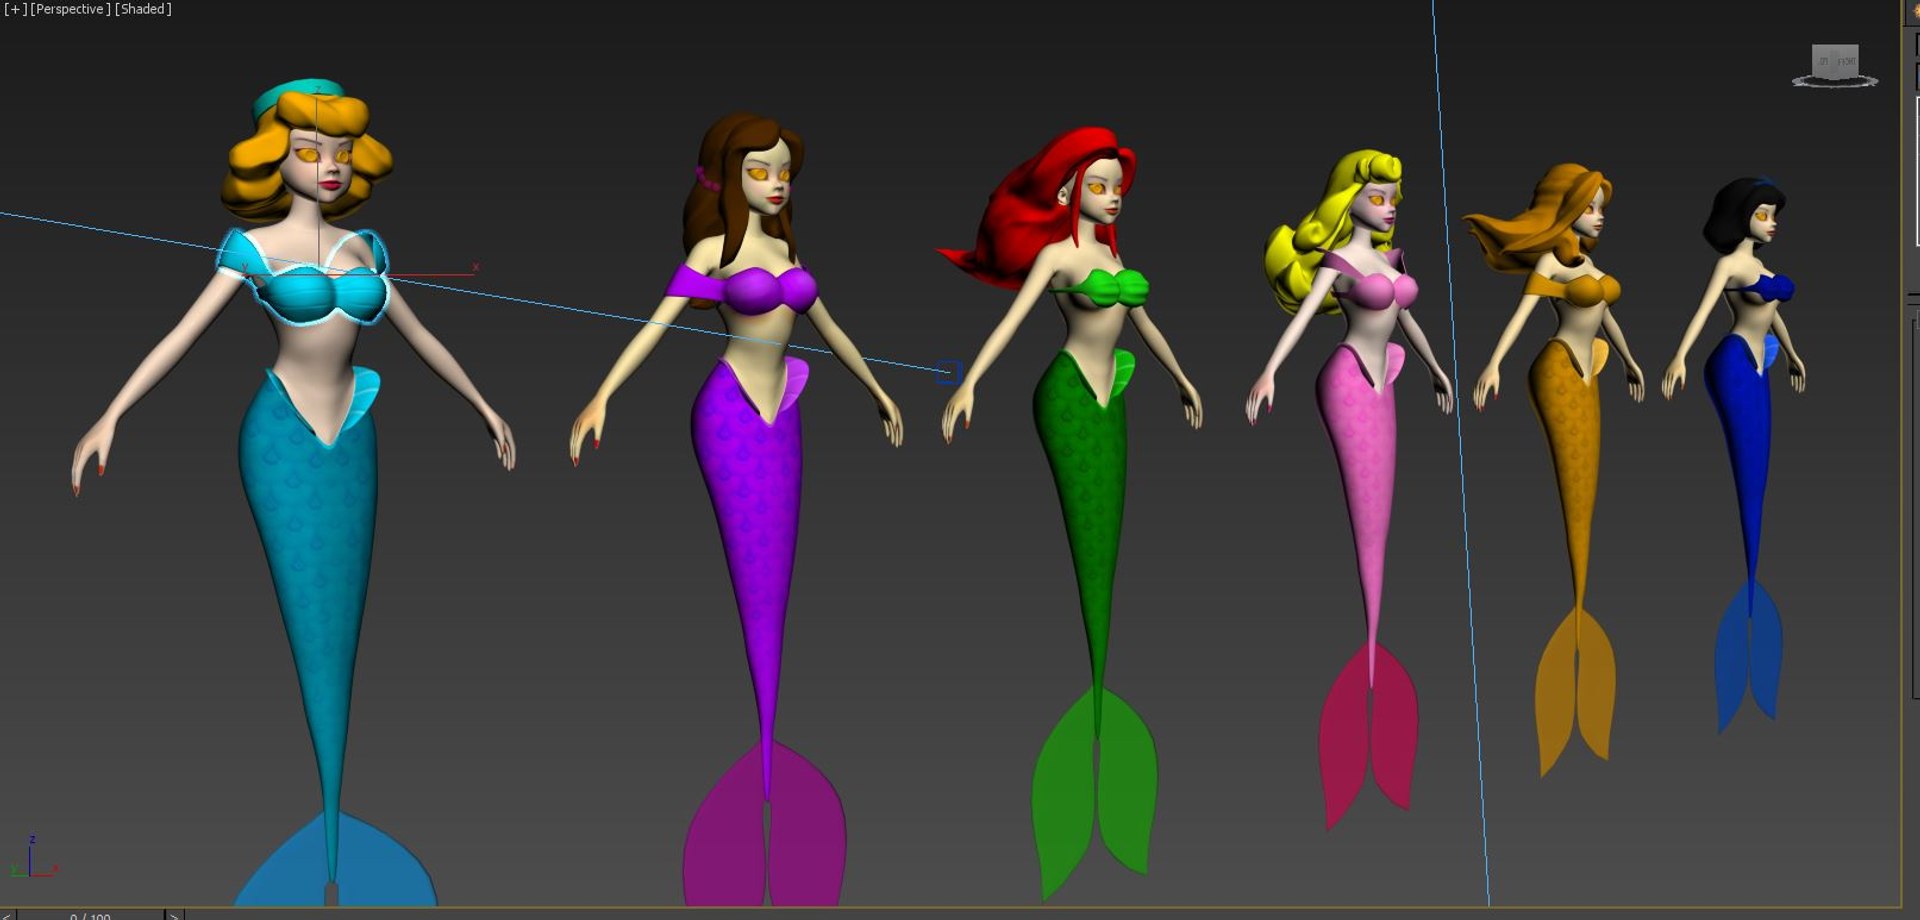Open the [+] viewport general menu
The height and width of the screenshot is (920, 1920).
point(15,9)
